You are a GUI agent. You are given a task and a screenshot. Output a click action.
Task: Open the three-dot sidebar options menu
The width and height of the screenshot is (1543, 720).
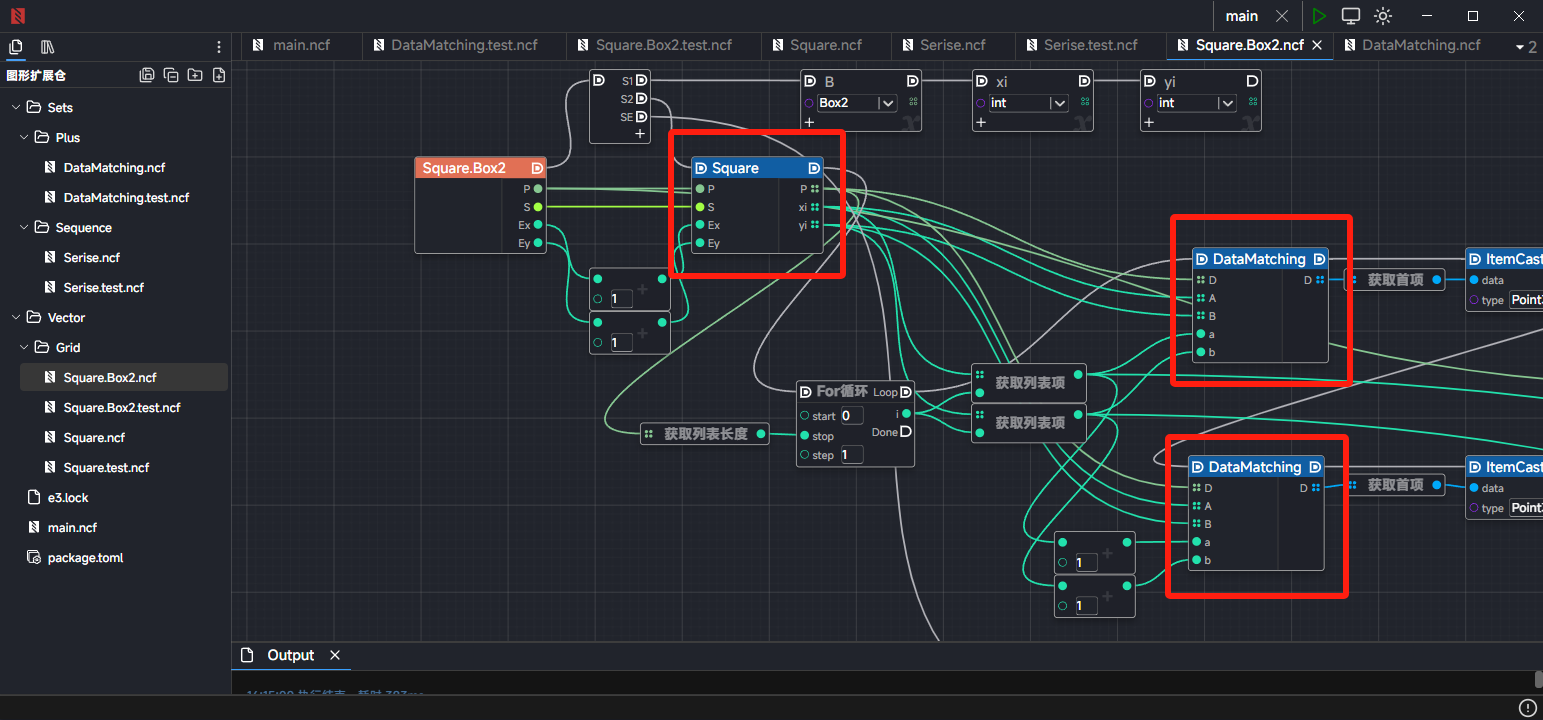click(x=219, y=47)
